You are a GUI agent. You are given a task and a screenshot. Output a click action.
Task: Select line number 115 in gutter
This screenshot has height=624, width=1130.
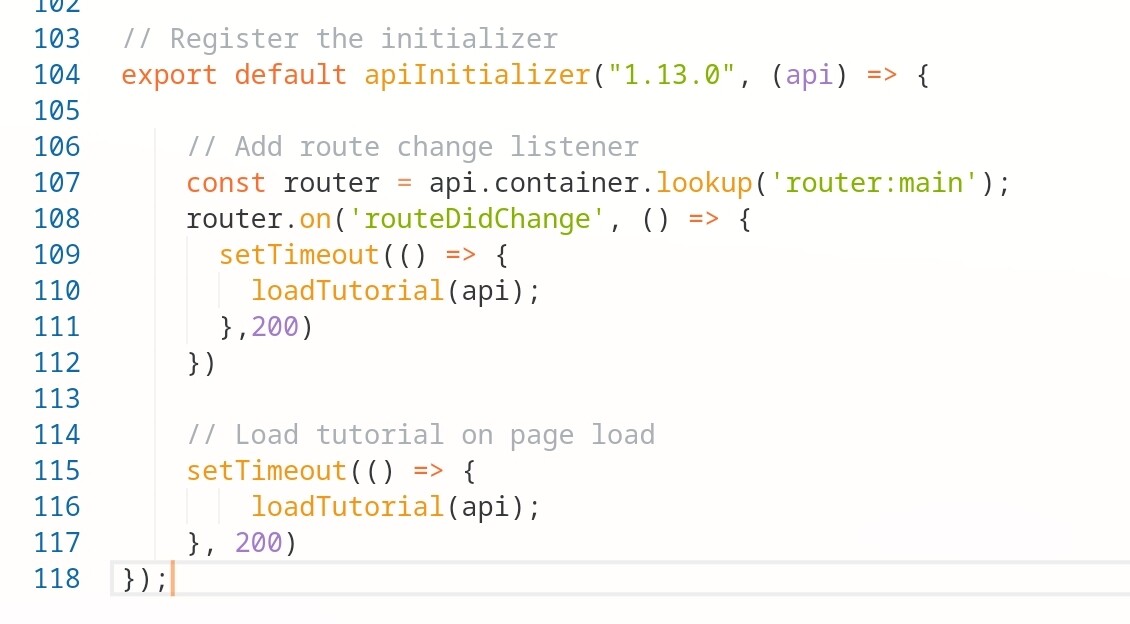(x=57, y=471)
